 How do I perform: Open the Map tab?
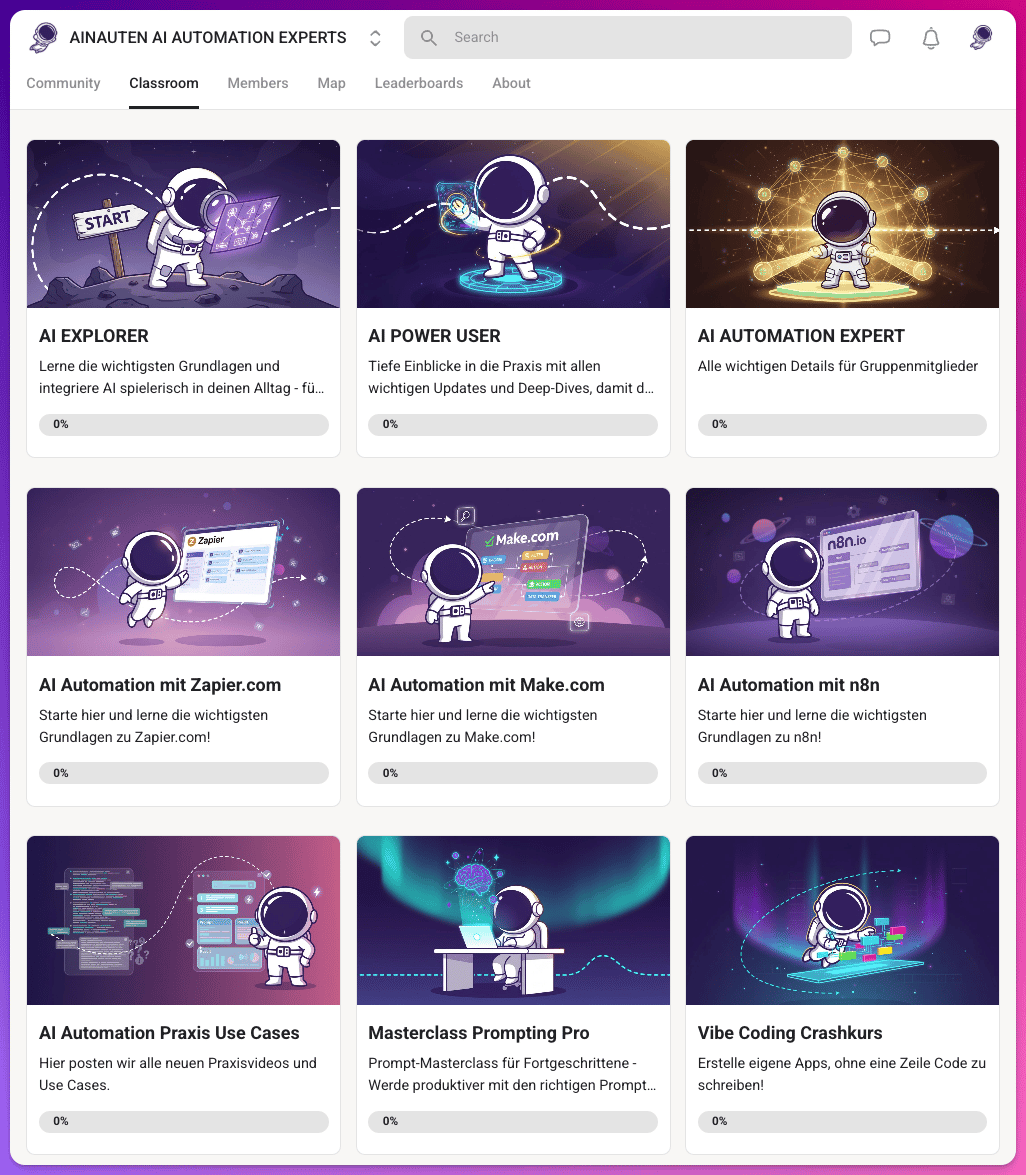click(x=331, y=83)
